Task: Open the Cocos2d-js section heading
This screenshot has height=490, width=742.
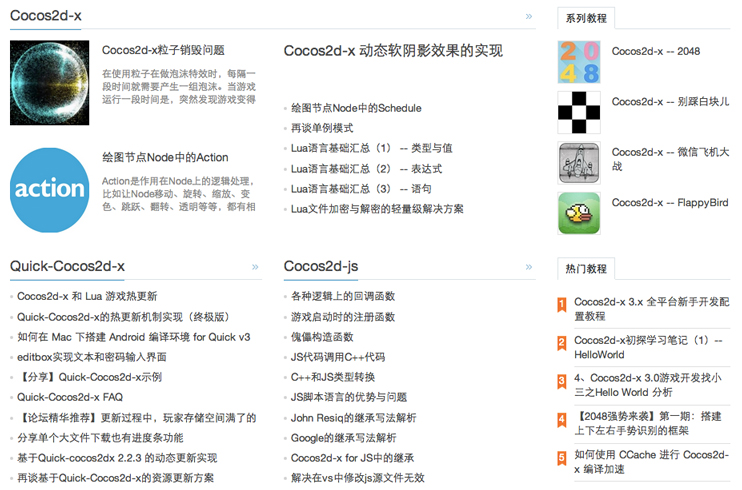Action: point(321,266)
